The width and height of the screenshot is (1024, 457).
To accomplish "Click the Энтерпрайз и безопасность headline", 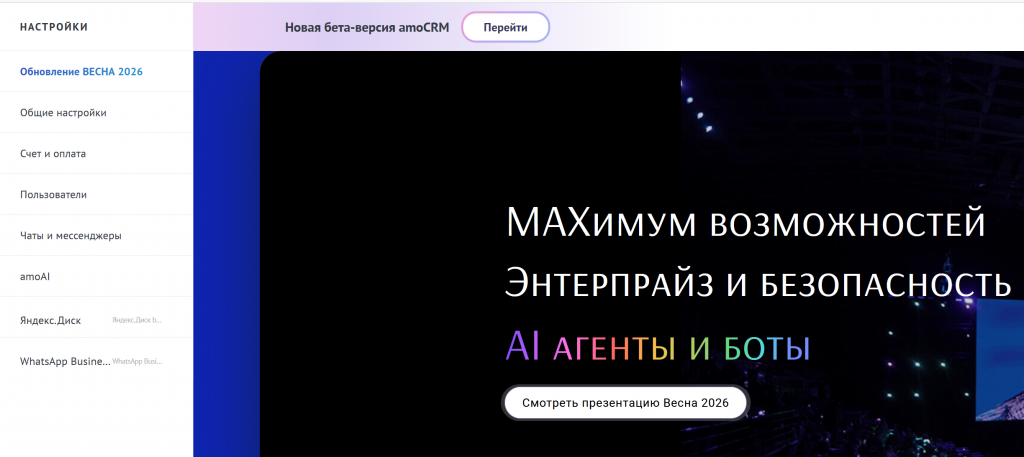I will click(x=758, y=284).
